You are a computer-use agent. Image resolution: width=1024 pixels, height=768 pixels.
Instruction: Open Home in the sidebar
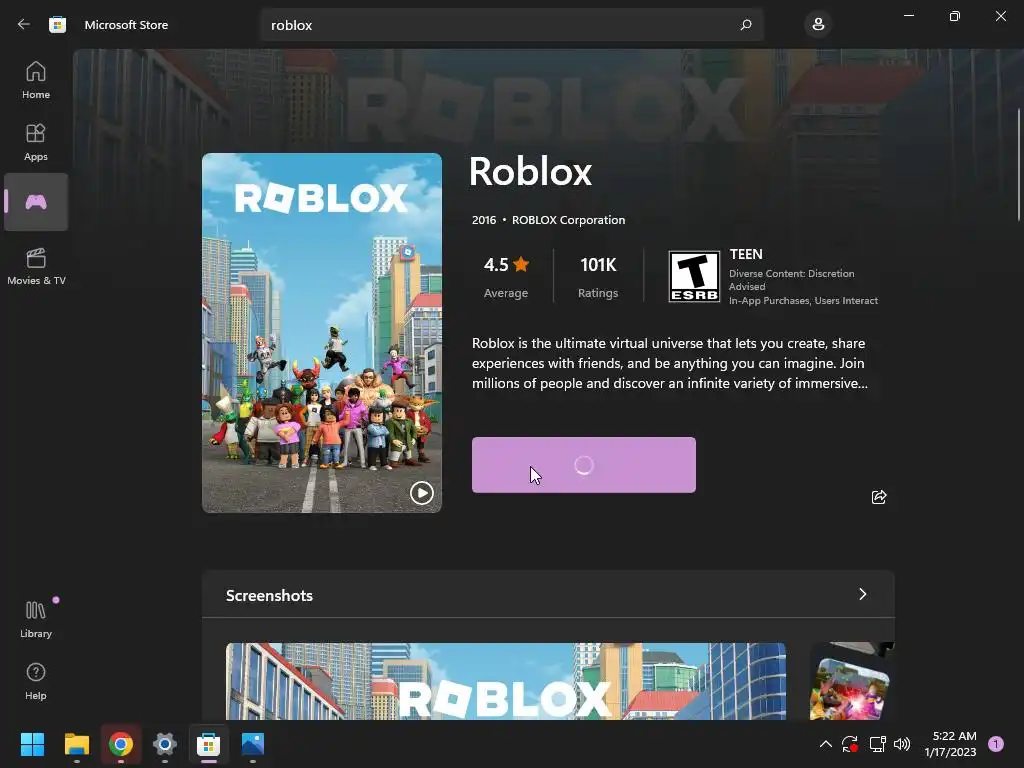click(36, 80)
